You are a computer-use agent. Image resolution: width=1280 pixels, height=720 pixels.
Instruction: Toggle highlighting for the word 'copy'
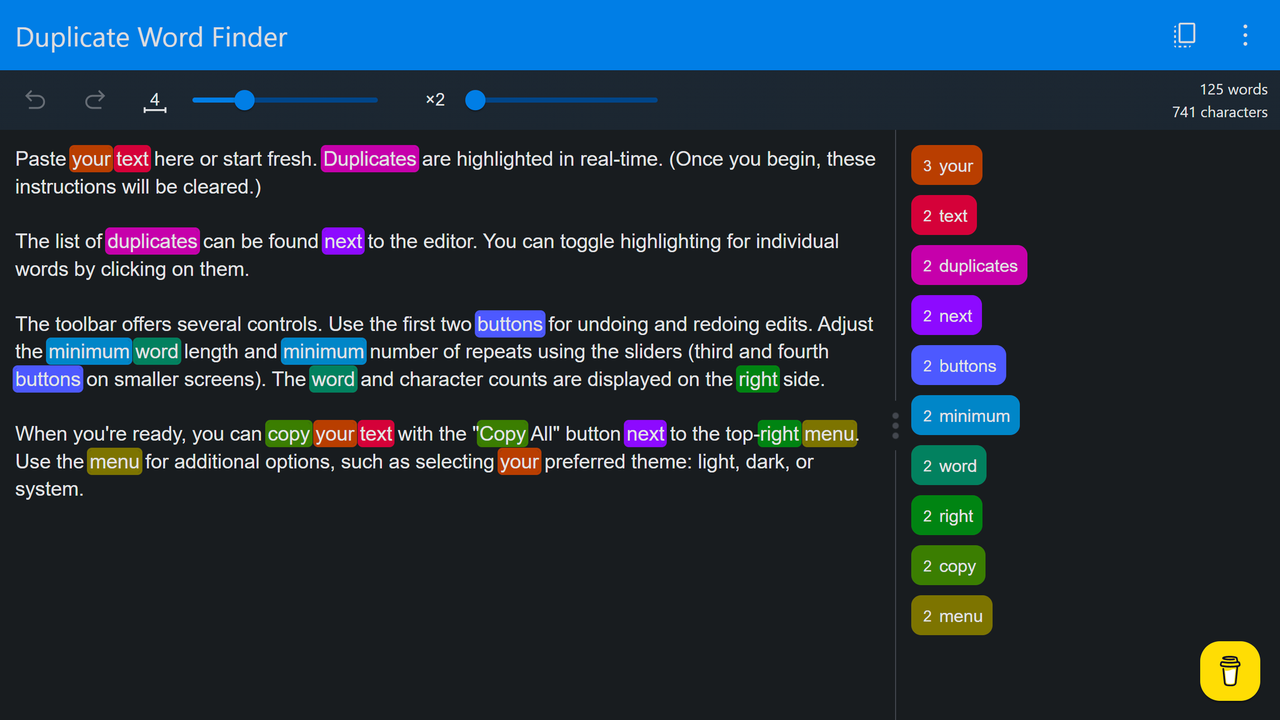[948, 565]
